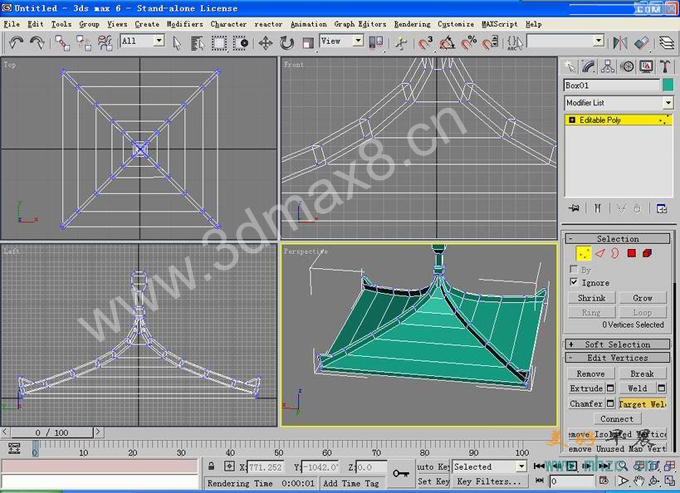Click the Mirror Selected Objects icon
The image size is (680, 493).
620,42
